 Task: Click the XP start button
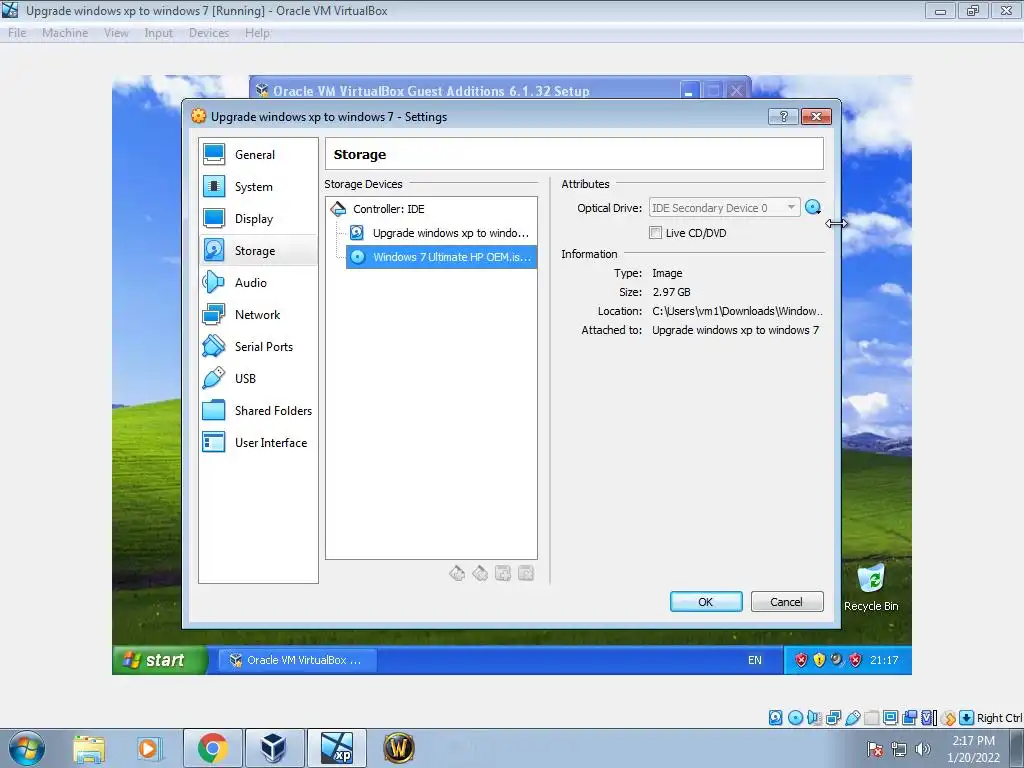(159, 660)
